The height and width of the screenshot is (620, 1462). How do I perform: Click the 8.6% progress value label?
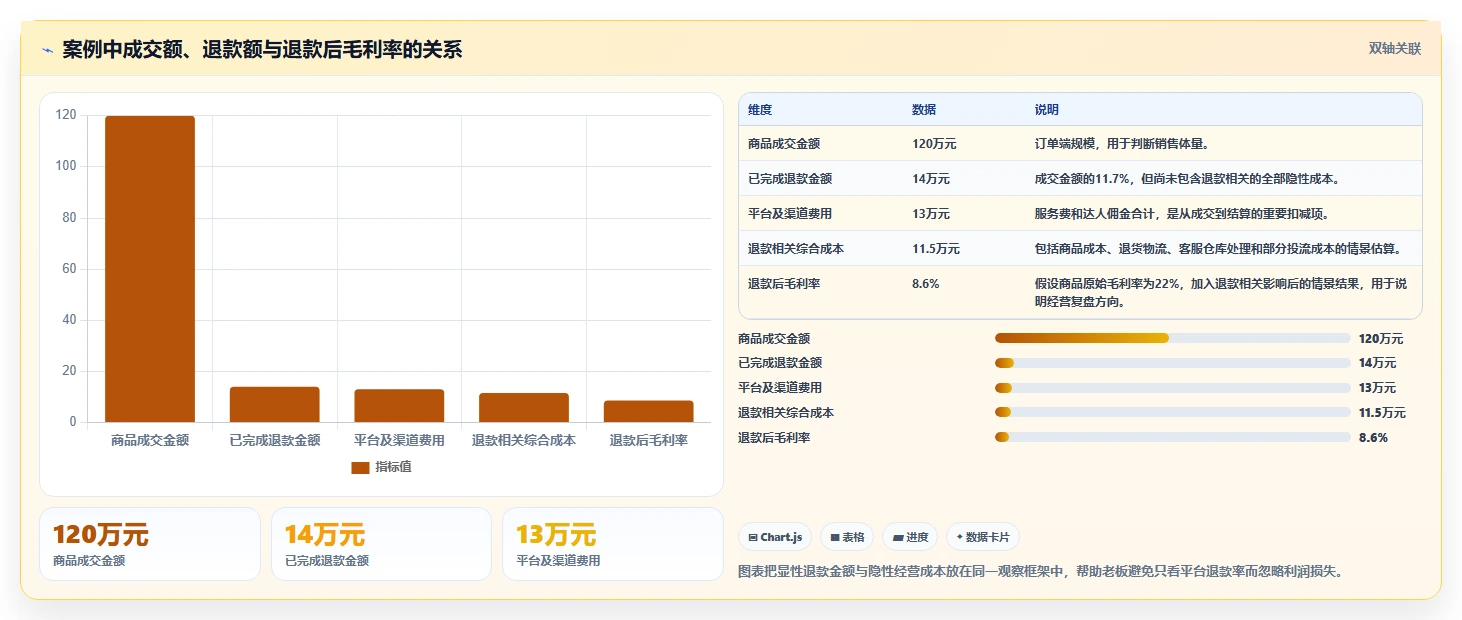[x=1373, y=437]
